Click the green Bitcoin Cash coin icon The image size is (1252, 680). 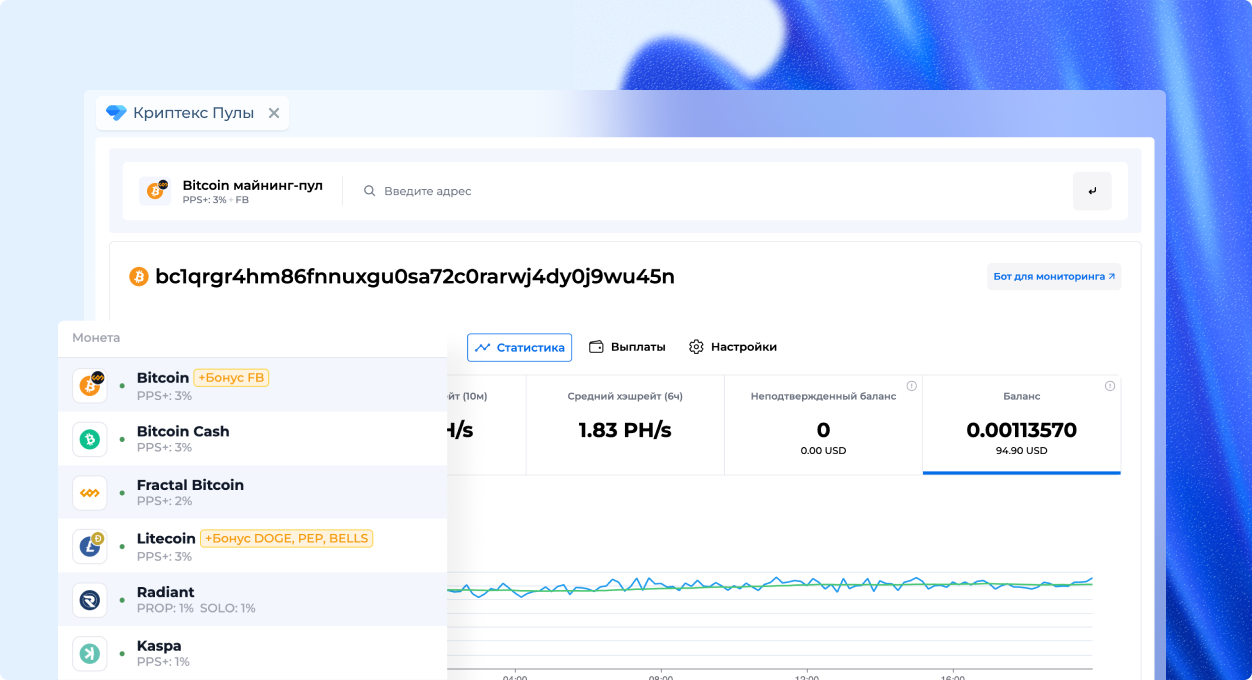click(x=90, y=439)
